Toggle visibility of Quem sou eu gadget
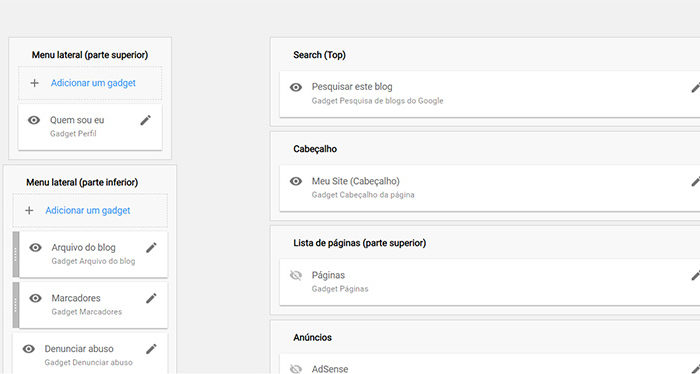The image size is (700, 374). tap(34, 120)
